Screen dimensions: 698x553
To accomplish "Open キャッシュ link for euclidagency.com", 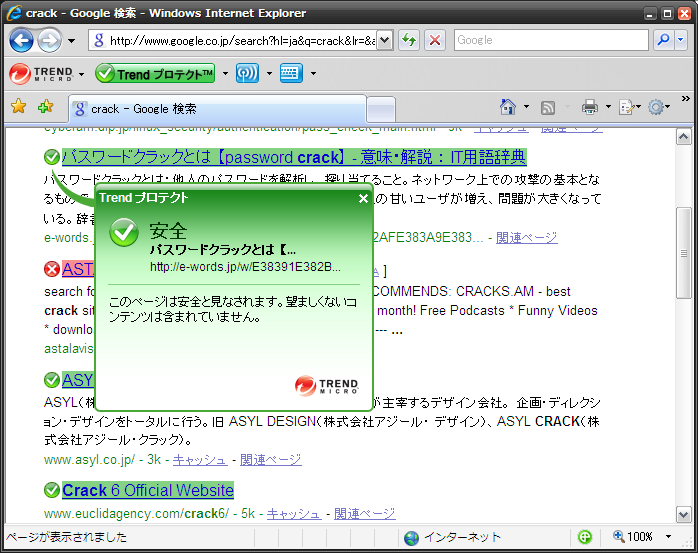I will [x=294, y=514].
